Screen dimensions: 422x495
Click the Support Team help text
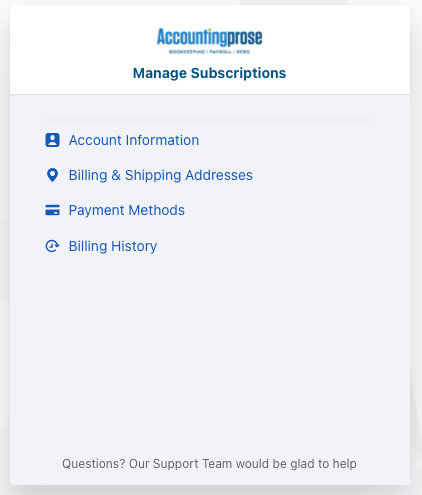click(209, 464)
